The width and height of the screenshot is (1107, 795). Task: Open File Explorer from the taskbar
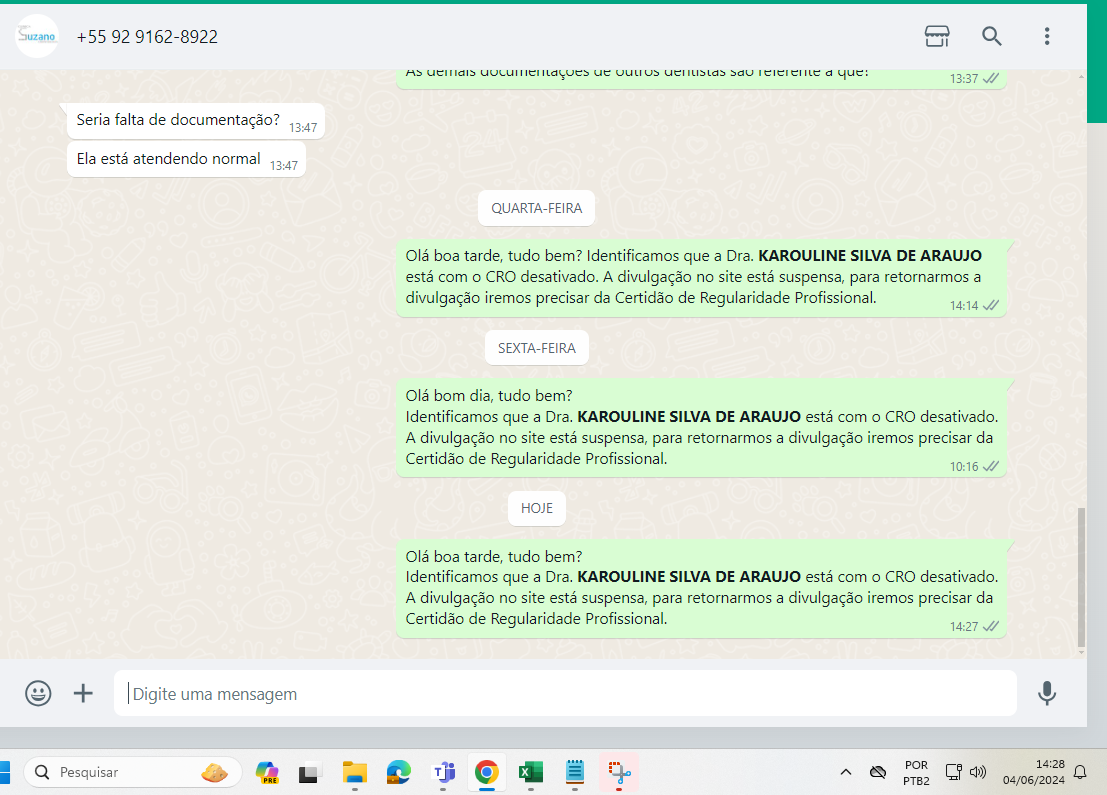(355, 772)
